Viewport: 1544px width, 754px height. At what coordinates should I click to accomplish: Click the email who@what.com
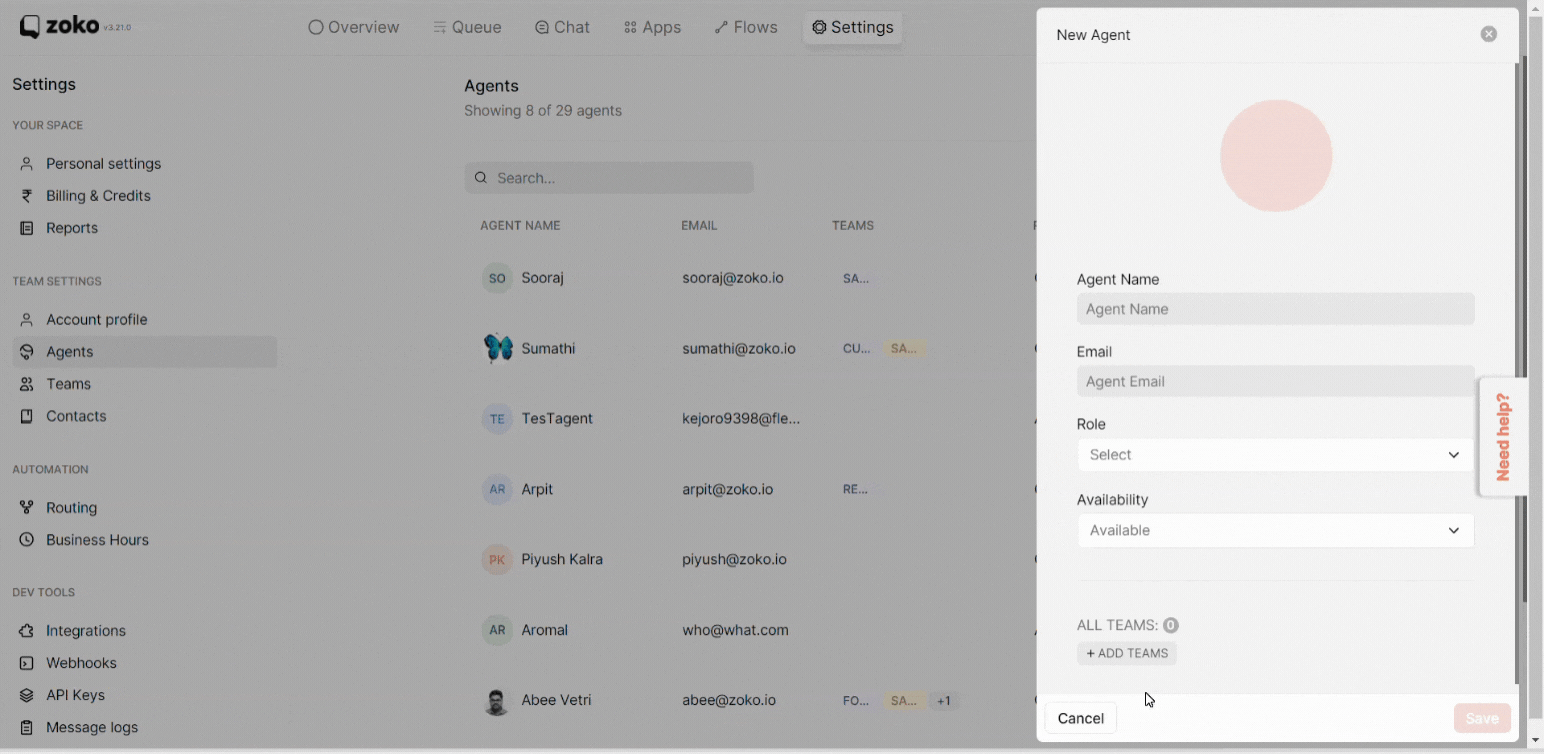pos(735,630)
